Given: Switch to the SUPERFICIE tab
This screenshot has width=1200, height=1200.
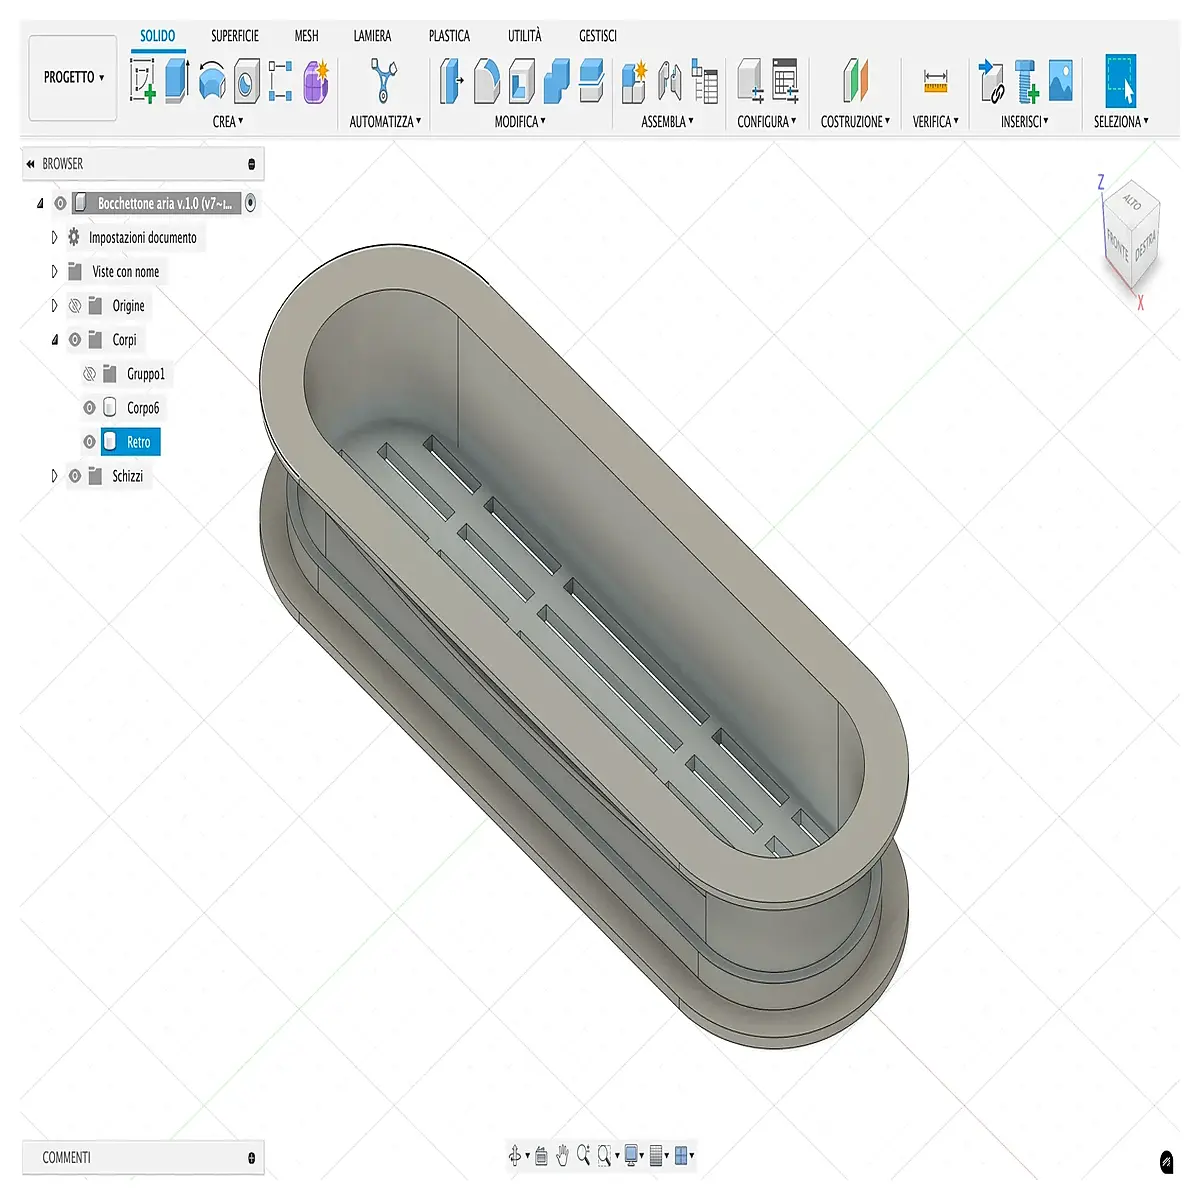Looking at the screenshot, I should [235, 36].
